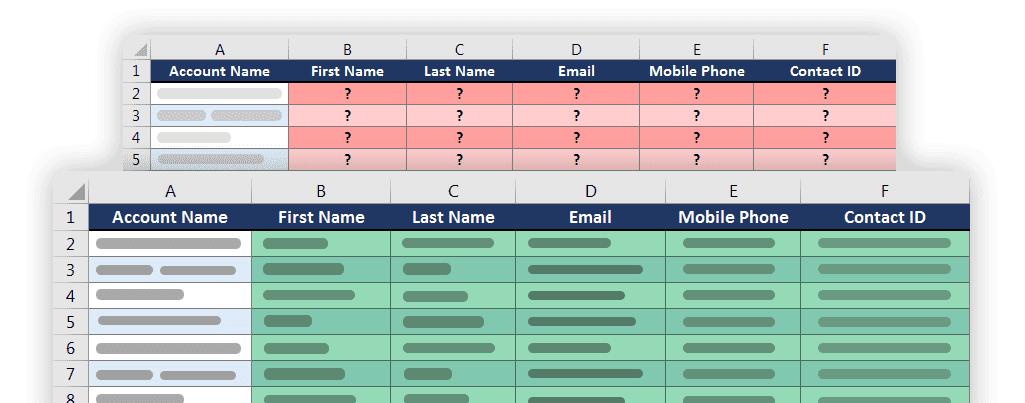This screenshot has height=403, width=1025.
Task: Select blurred account cell A4 in red sheet
Action: 220,138
